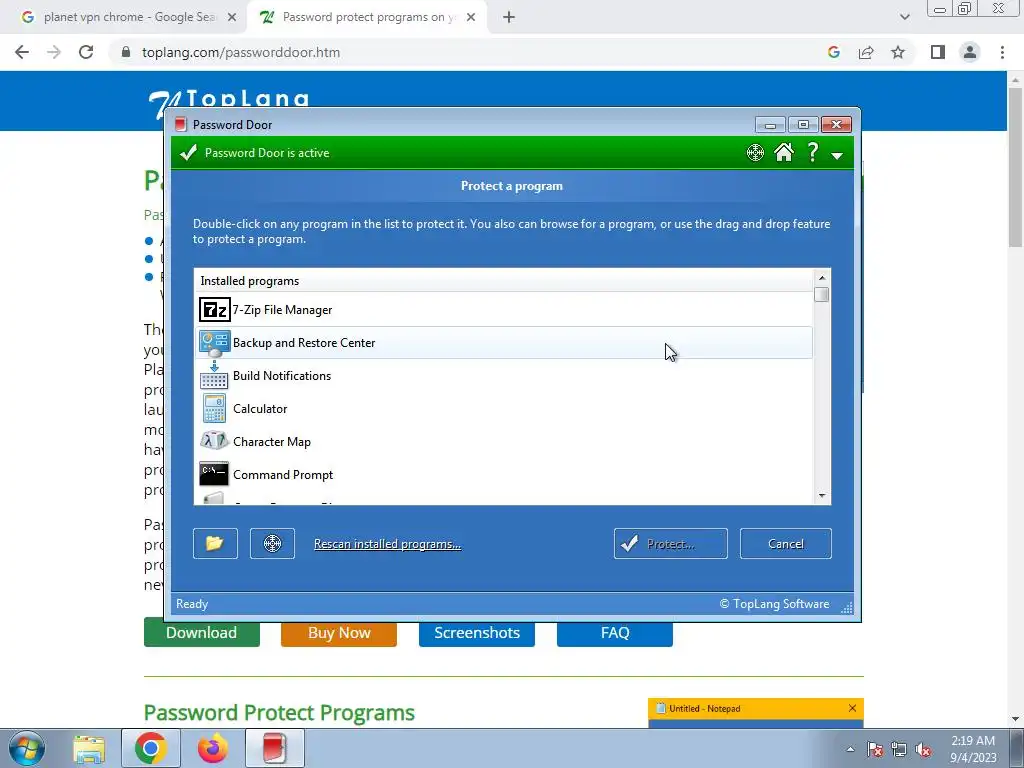Click Password Door taskbar button
The image size is (1024, 768).
pos(274,748)
